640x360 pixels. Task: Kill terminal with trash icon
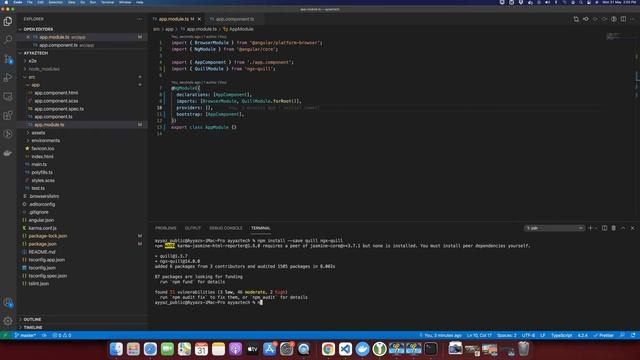click(613, 228)
